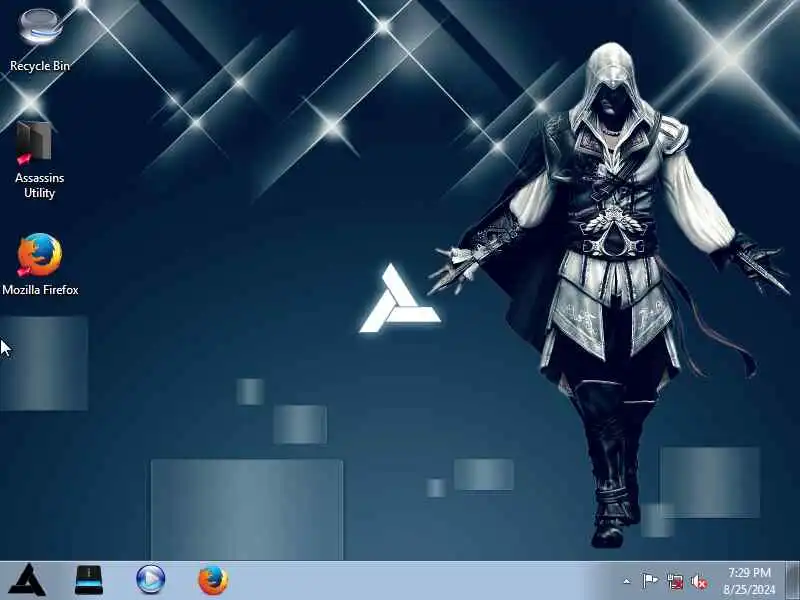Click the Show Desktop button at the taskbar's right end
The image size is (800, 600).
point(793,581)
